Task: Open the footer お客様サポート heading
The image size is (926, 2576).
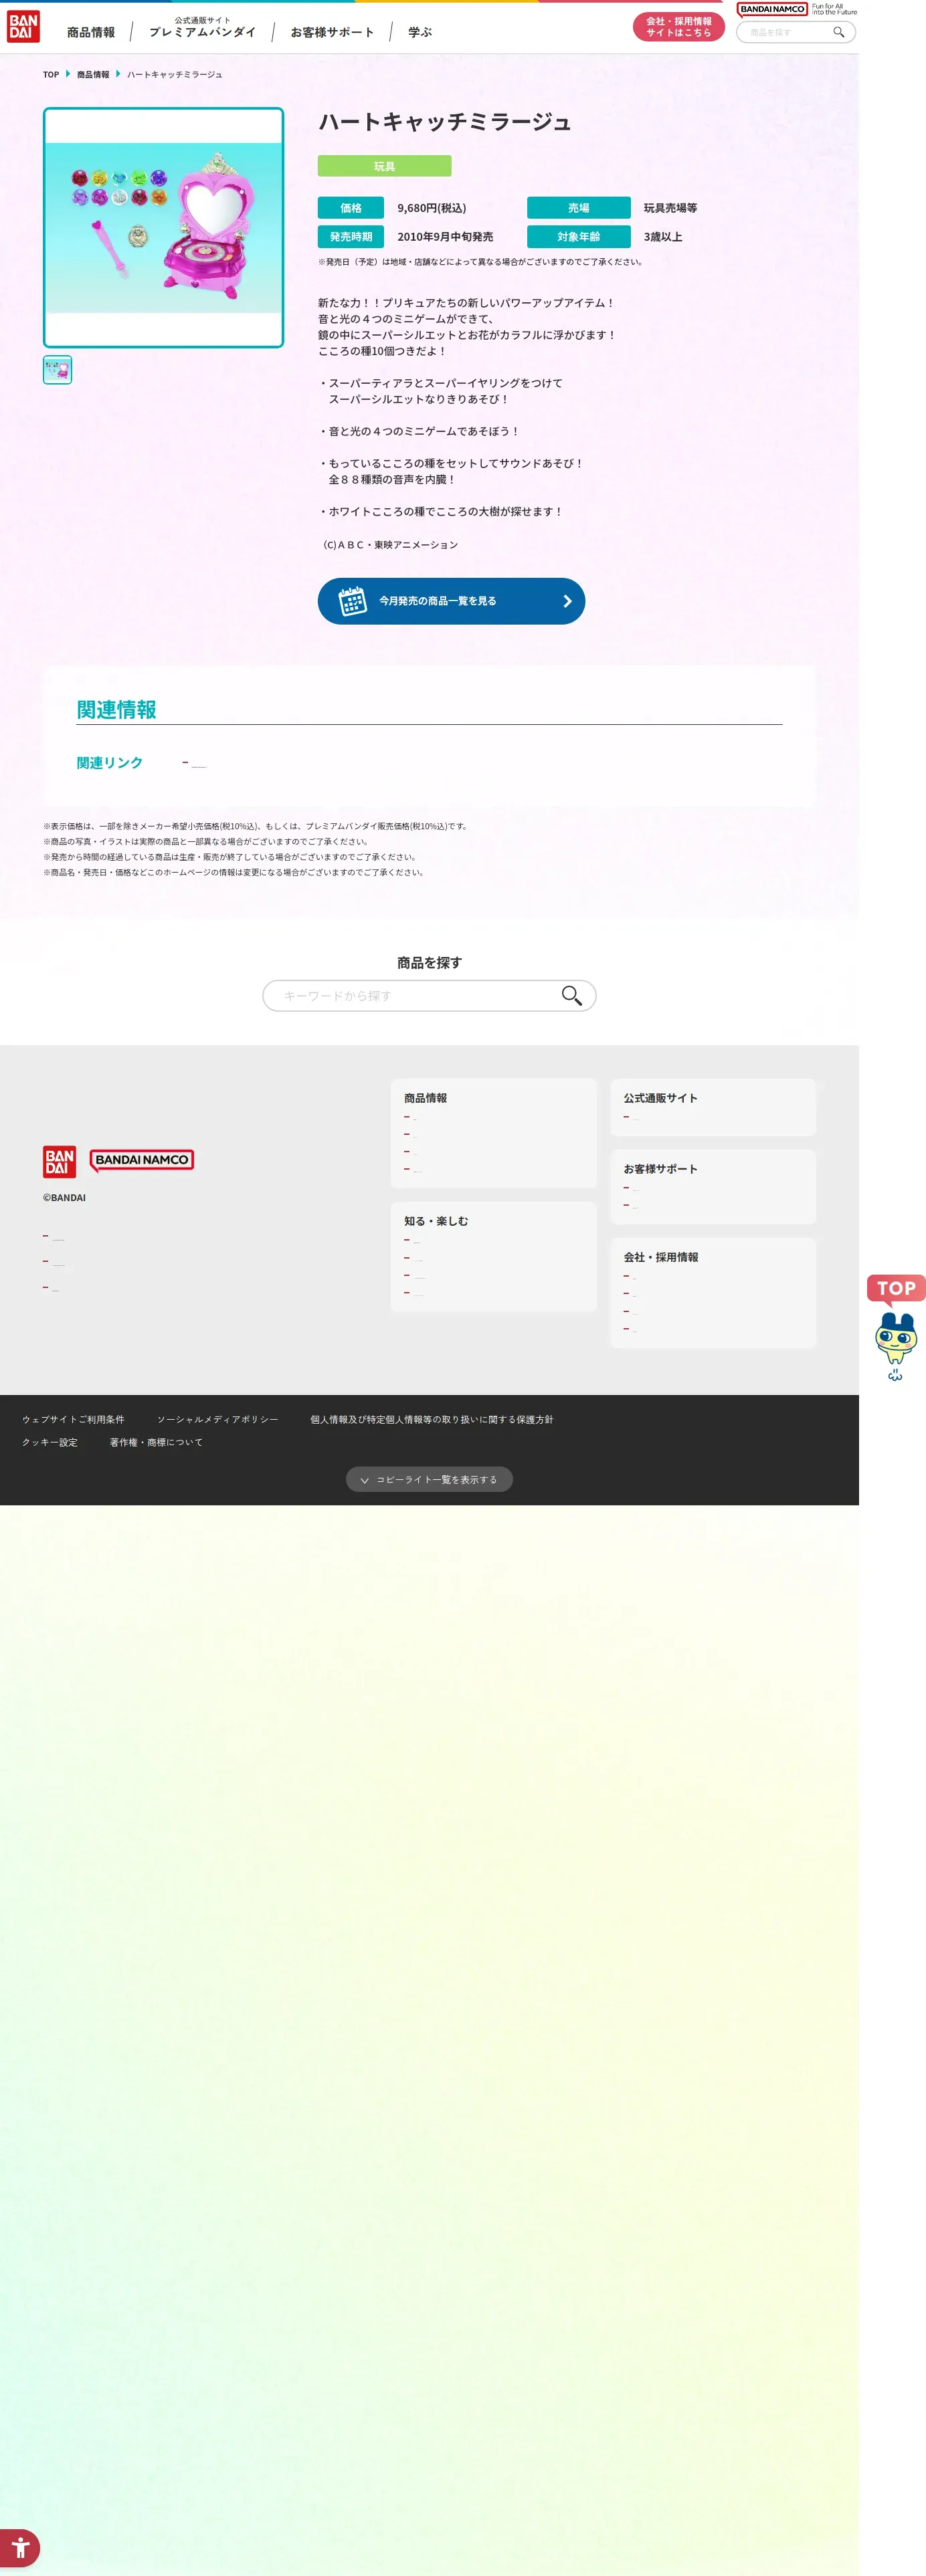Action: tap(660, 1169)
